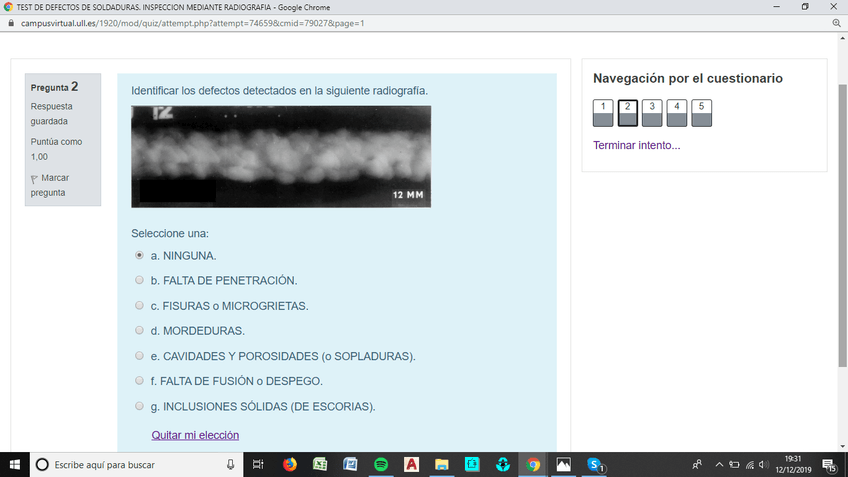
Task: Flag question with Marcar pregunta icon
Action: 35,179
